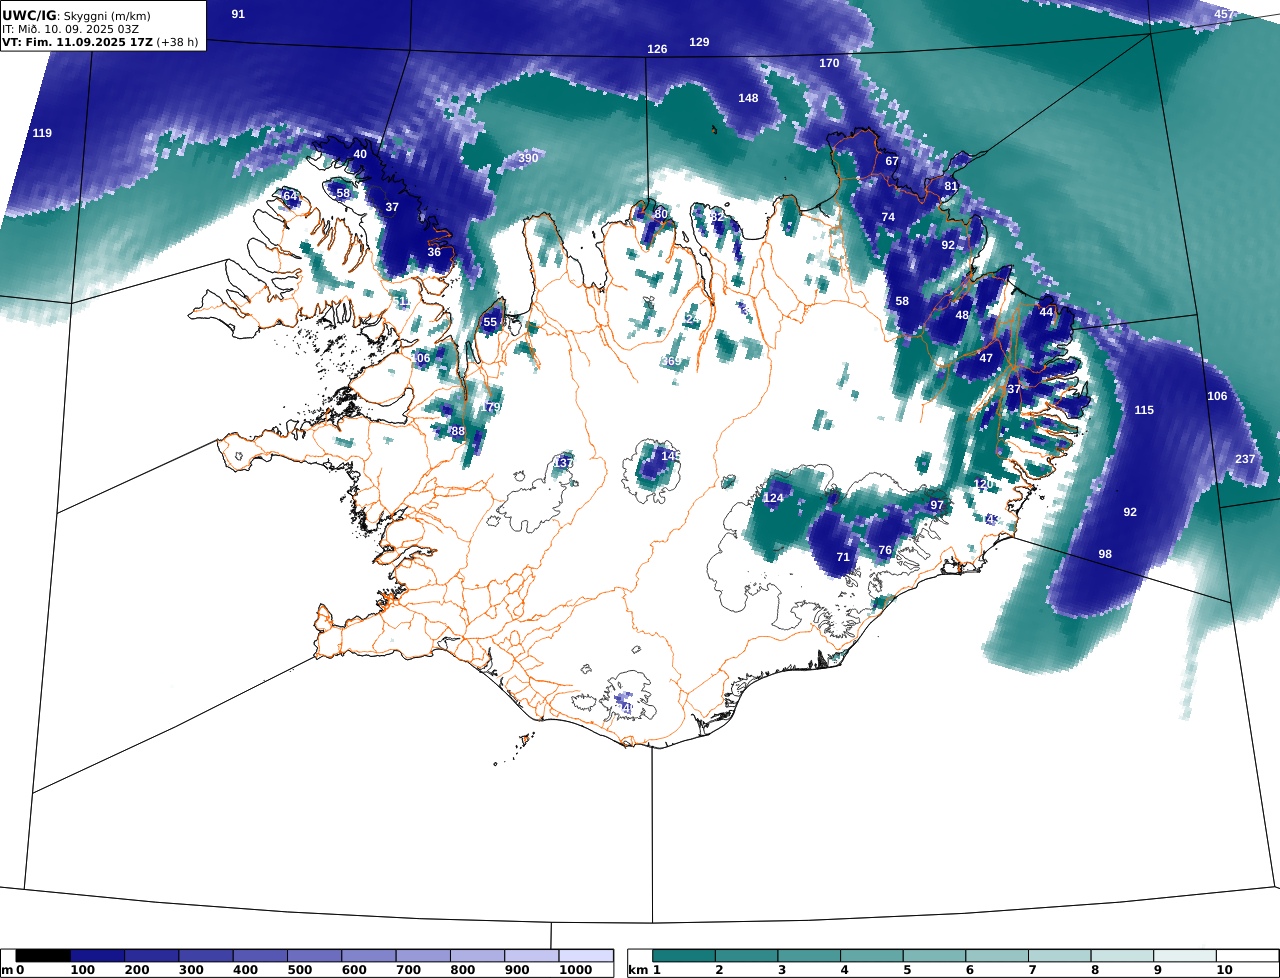Image resolution: width=1280 pixels, height=978 pixels.
Task: Click the visibility value 390 on the map
Action: coord(528,158)
